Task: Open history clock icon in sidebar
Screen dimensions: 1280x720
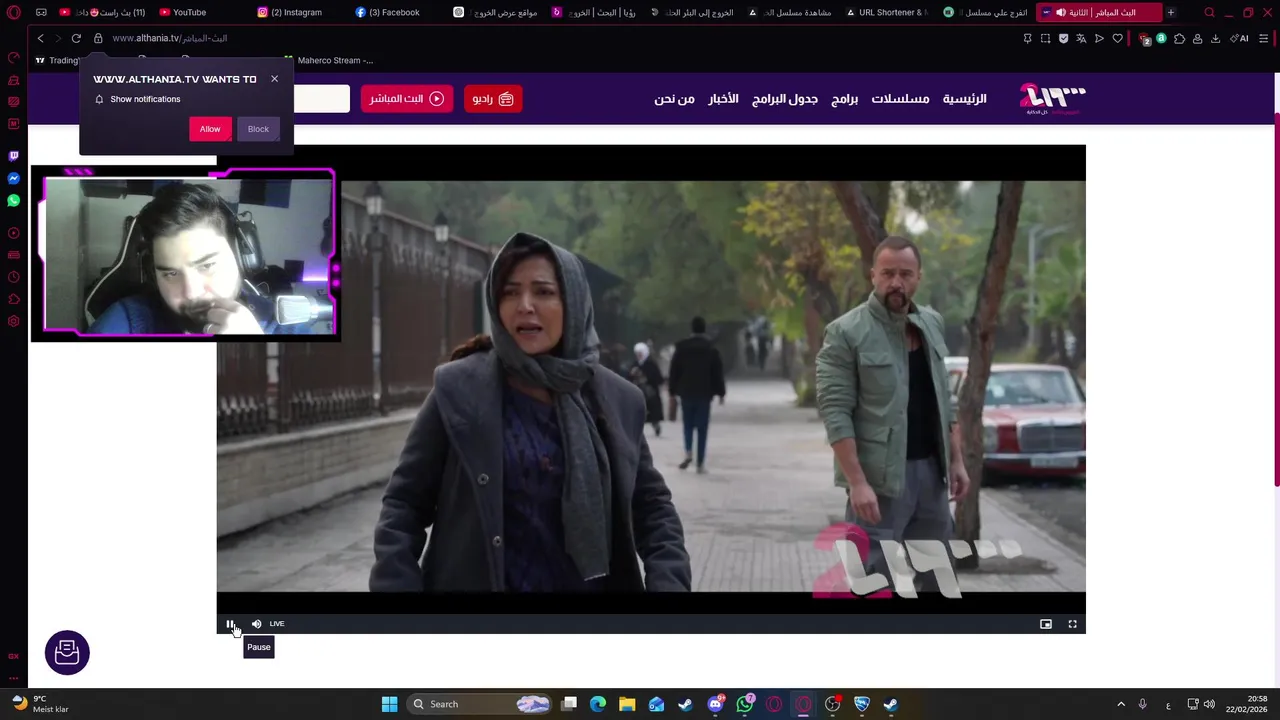Action: pyautogui.click(x=13, y=277)
